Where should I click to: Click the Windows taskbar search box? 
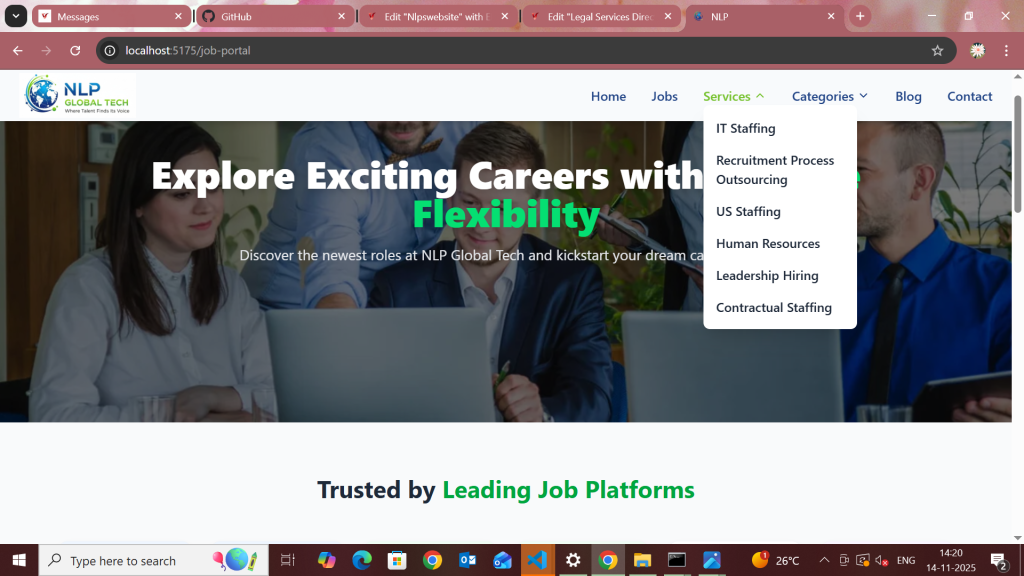coord(153,560)
